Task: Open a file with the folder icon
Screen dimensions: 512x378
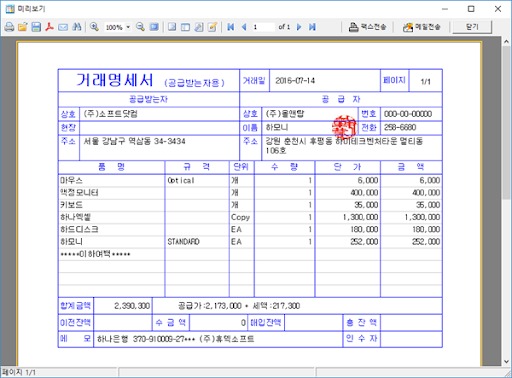Action: 22,27
